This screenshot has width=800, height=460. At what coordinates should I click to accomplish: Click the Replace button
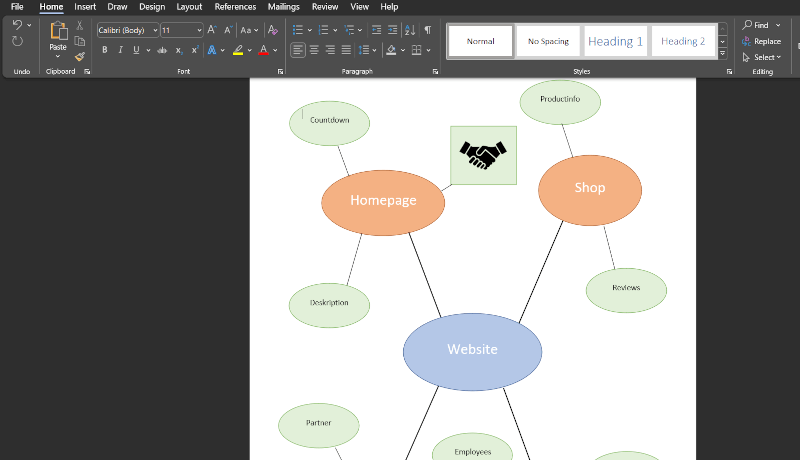(761, 41)
